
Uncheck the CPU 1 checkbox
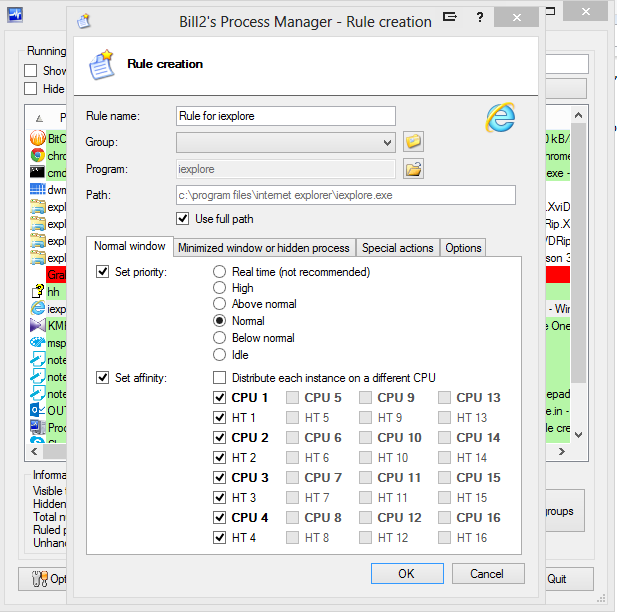pyautogui.click(x=219, y=398)
